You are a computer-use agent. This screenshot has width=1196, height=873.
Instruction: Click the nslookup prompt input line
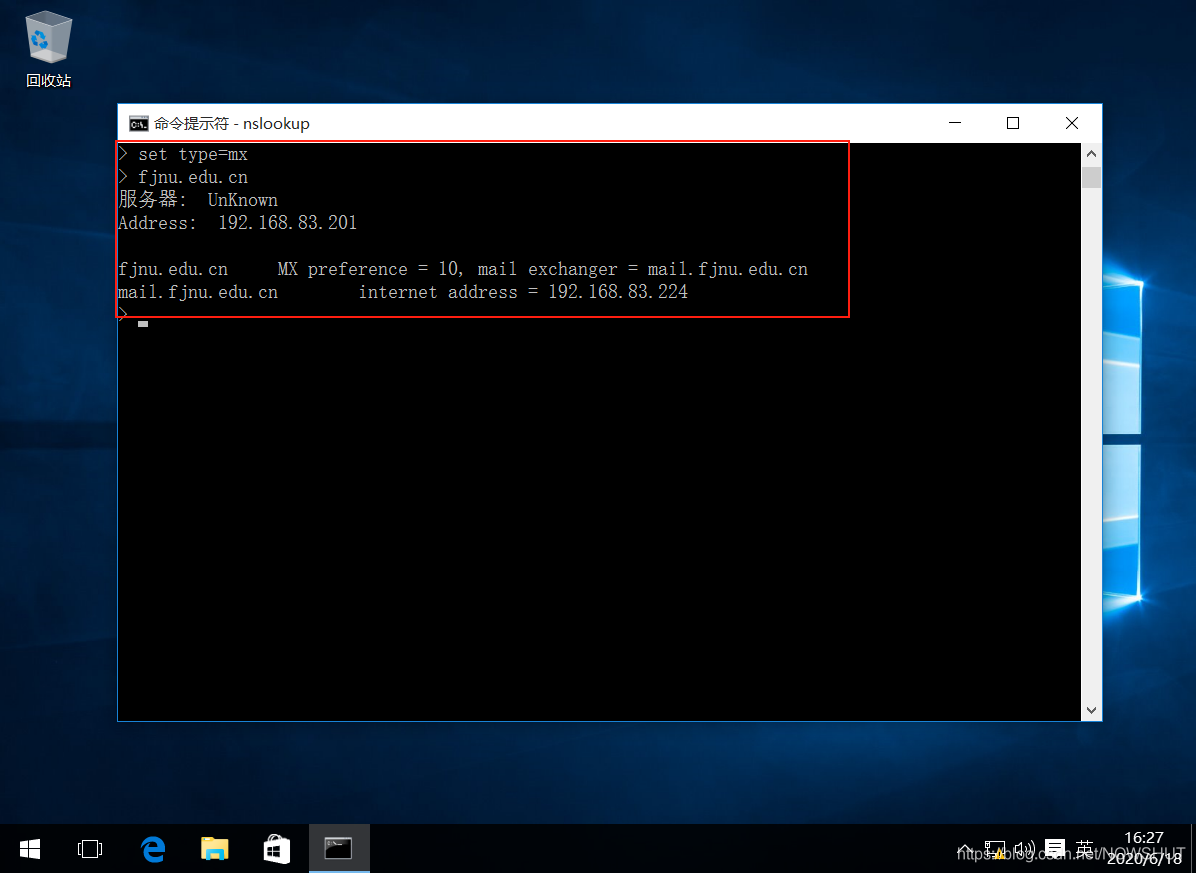pos(400,324)
